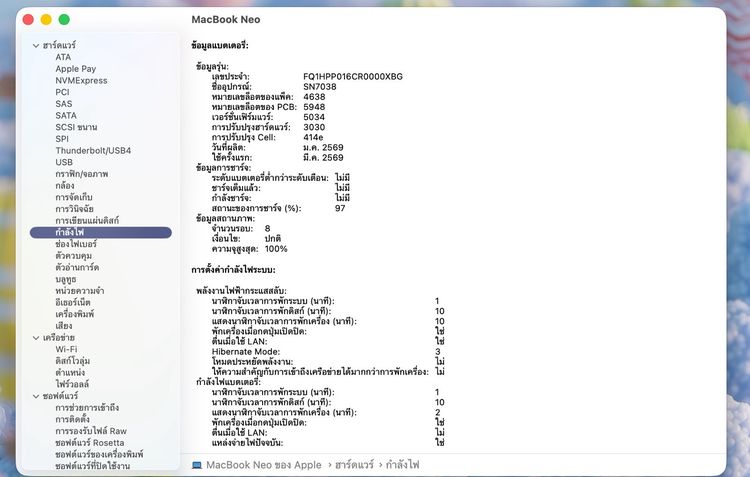Click Cell revision value 414e
The image size is (750, 477).
click(313, 137)
